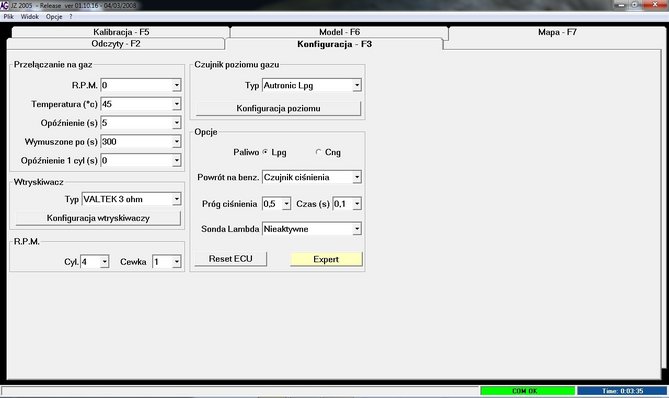Select Konfiguracja - F3 tab
The height and width of the screenshot is (398, 669).
334,44
